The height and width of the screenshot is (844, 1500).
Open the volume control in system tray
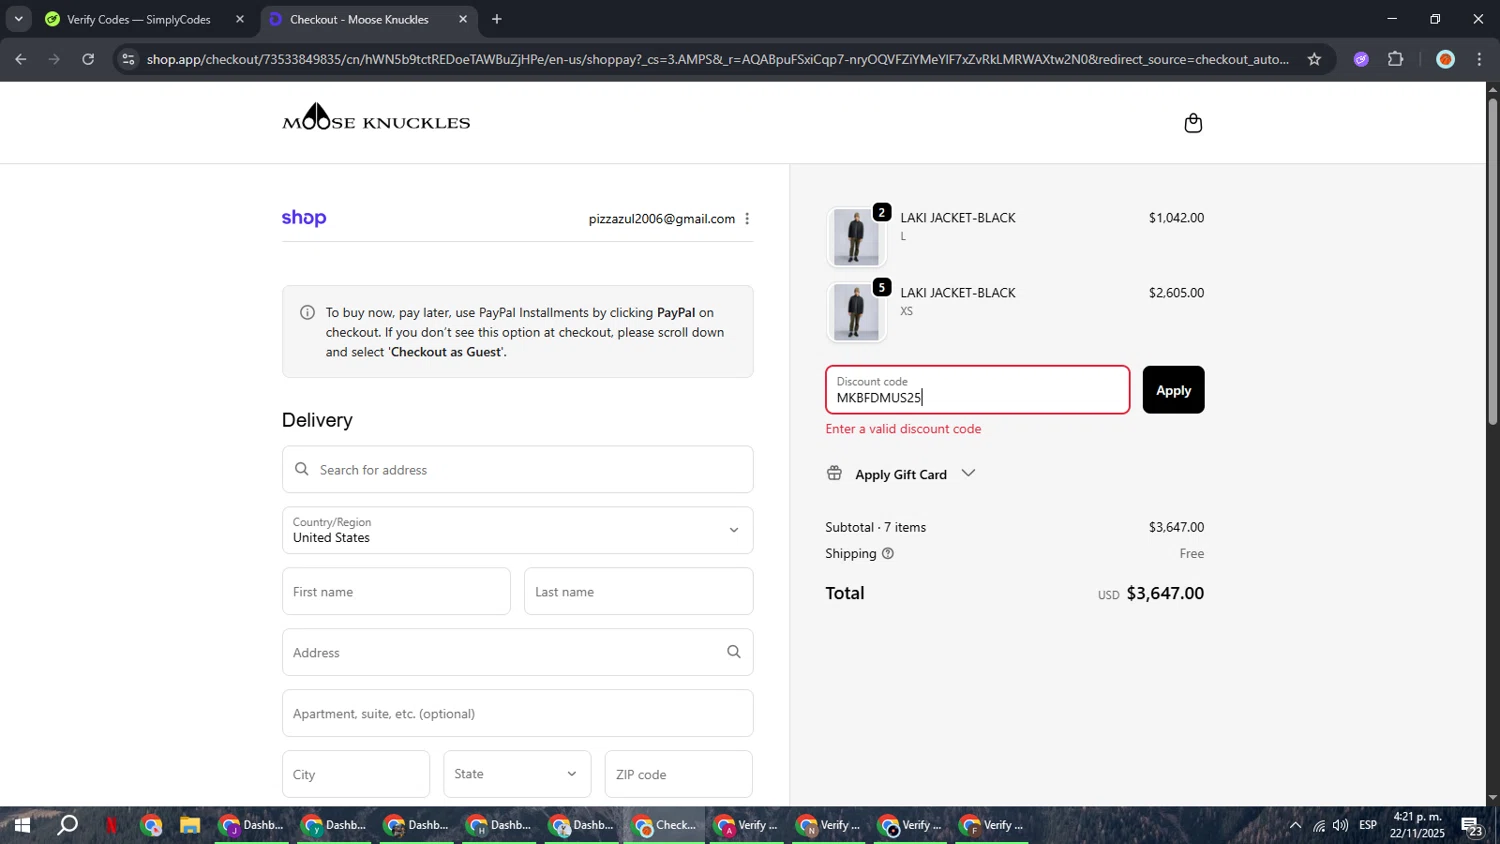click(x=1340, y=825)
